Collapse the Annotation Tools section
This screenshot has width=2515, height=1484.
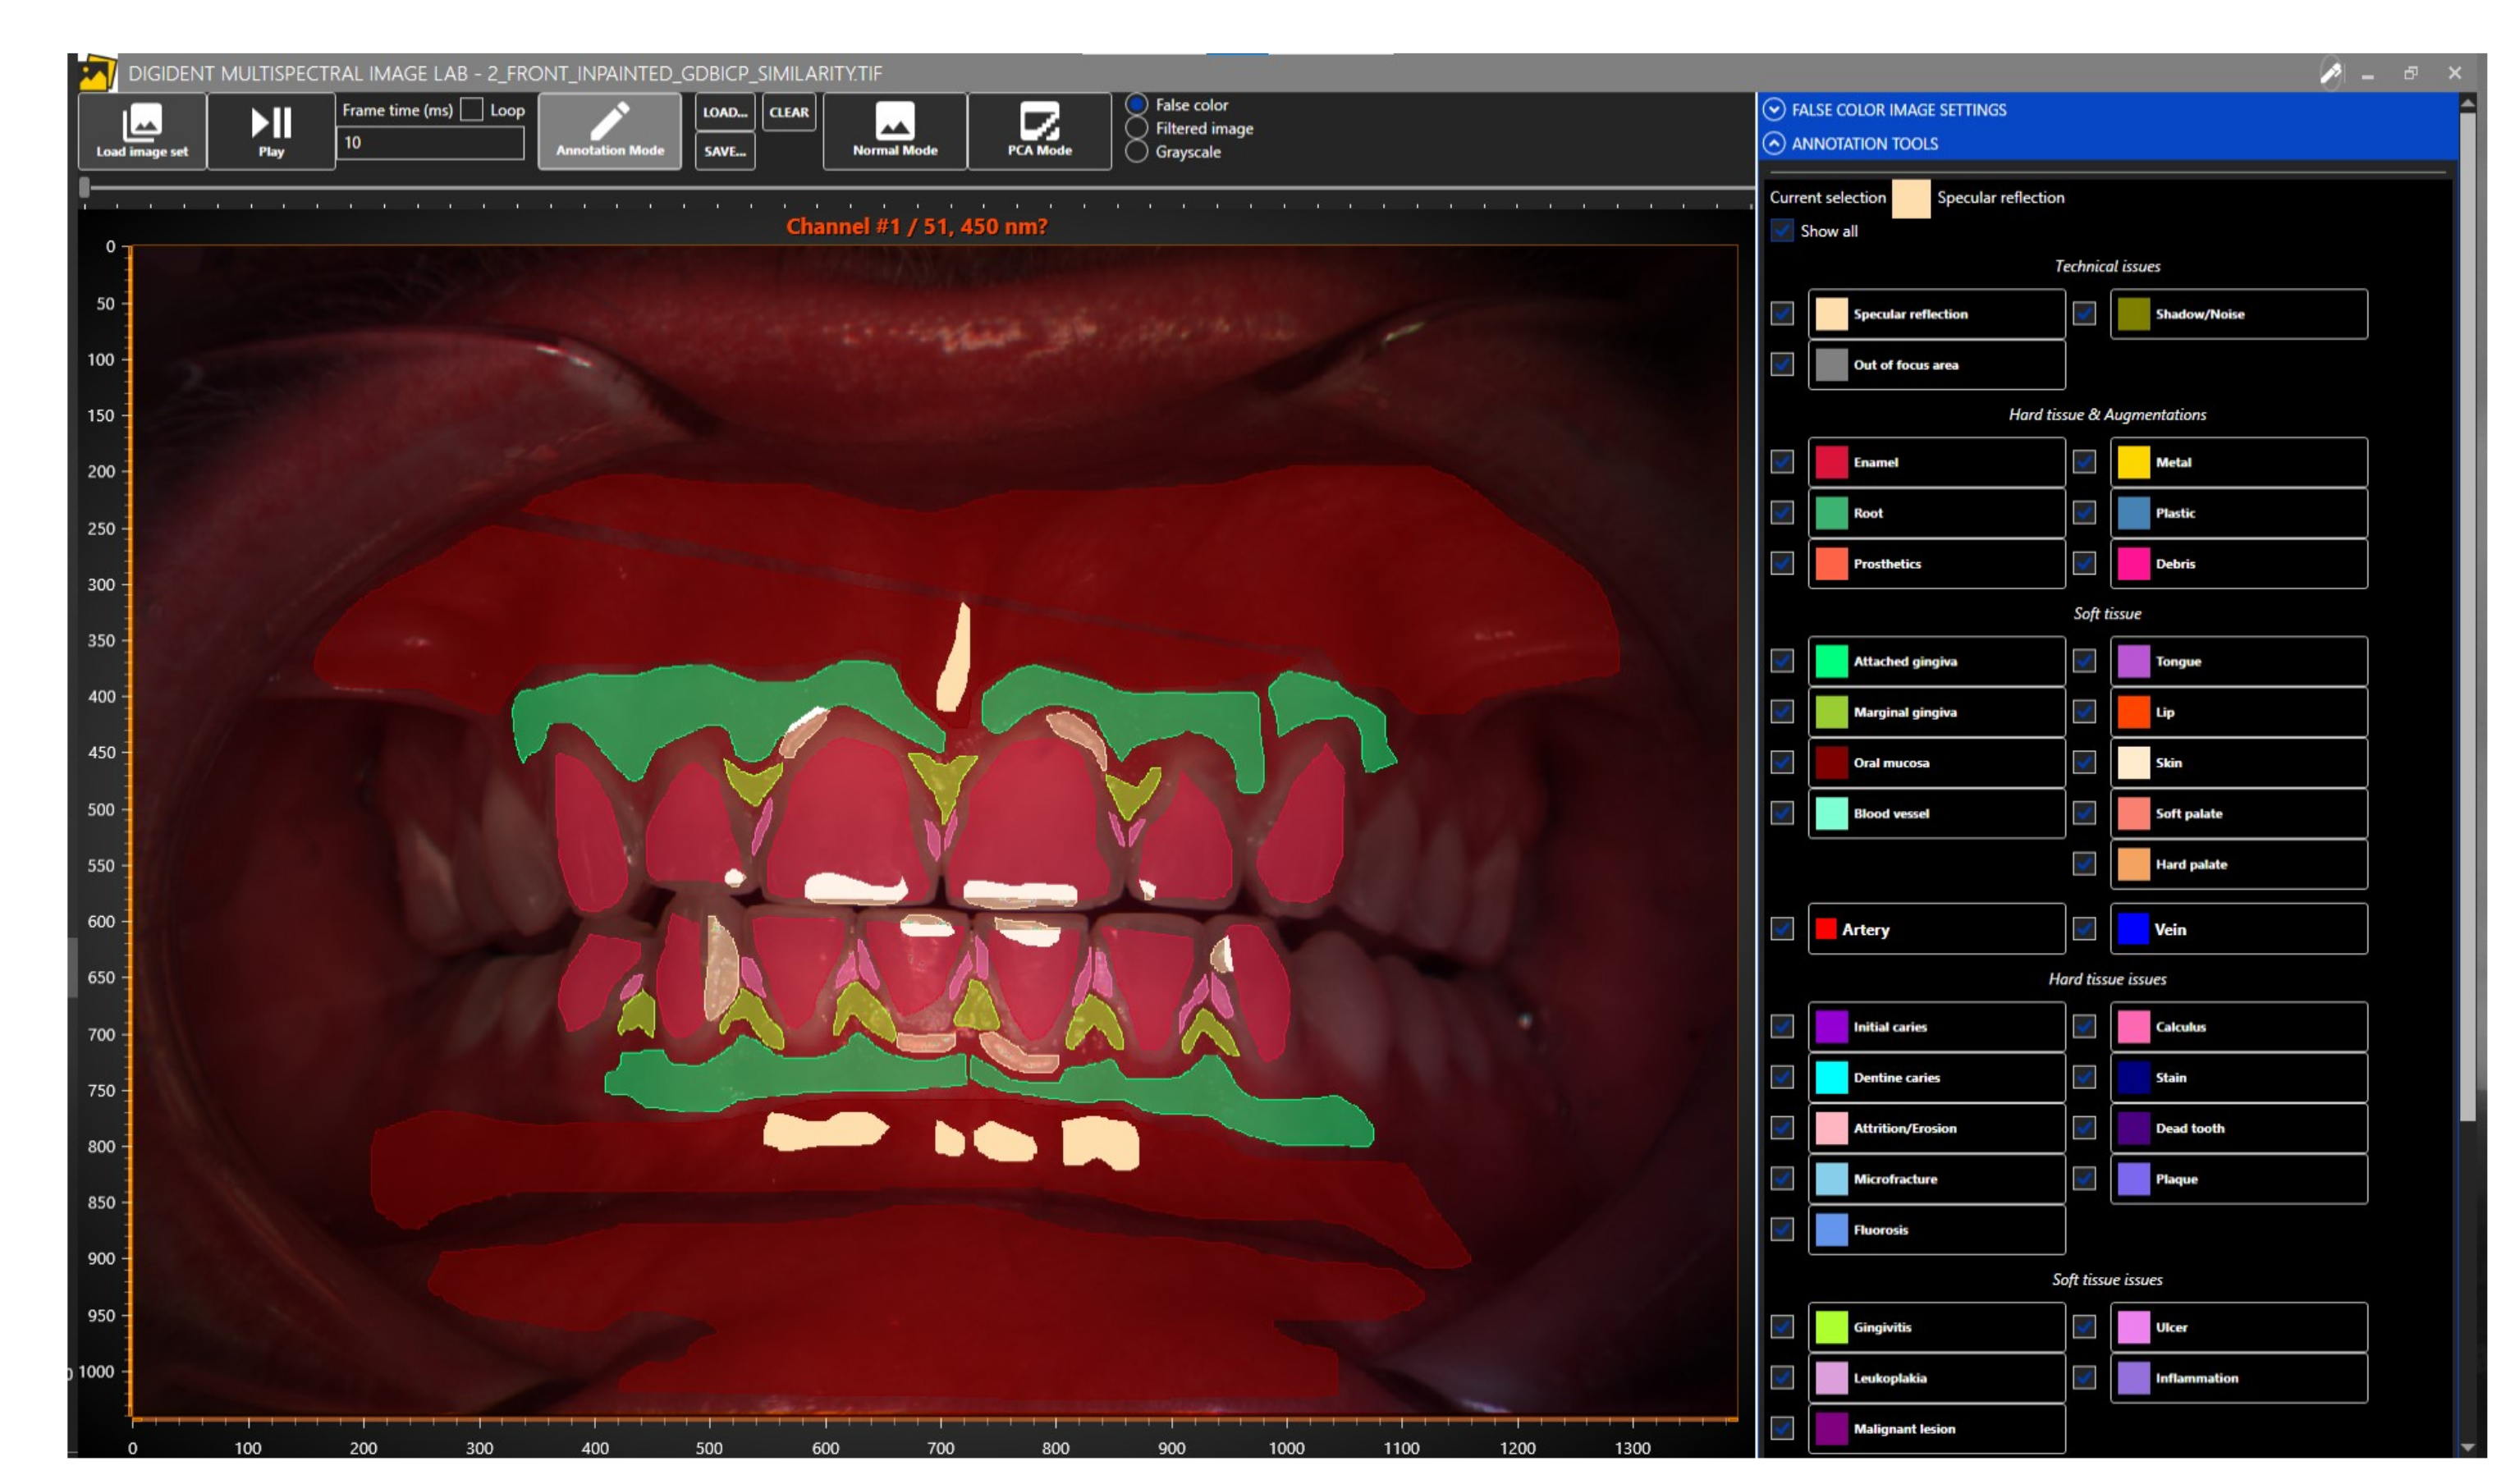click(x=1774, y=144)
